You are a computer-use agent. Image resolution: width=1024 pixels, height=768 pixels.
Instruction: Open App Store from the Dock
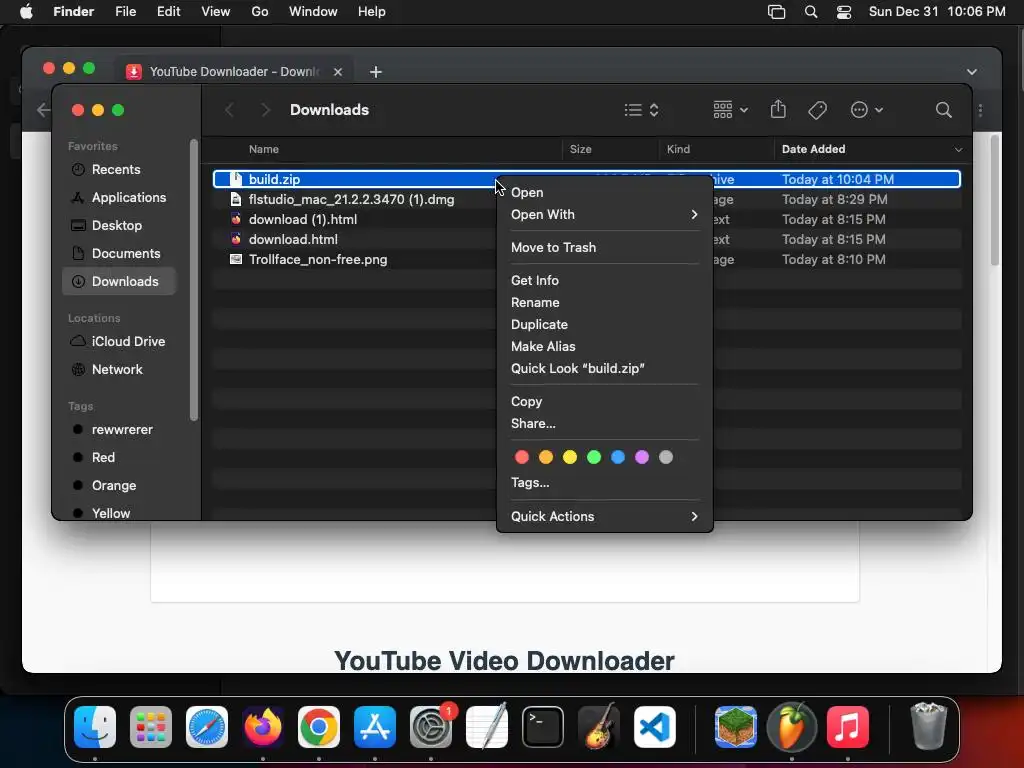(x=375, y=727)
